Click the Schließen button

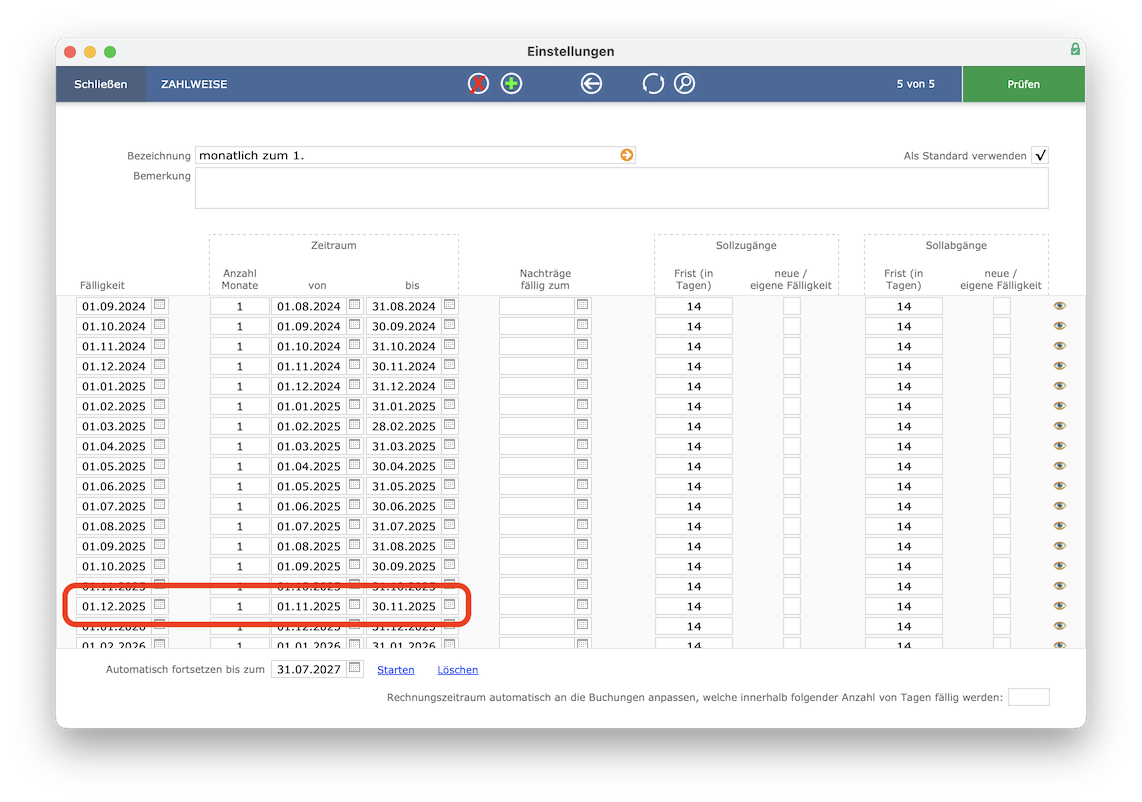point(101,84)
